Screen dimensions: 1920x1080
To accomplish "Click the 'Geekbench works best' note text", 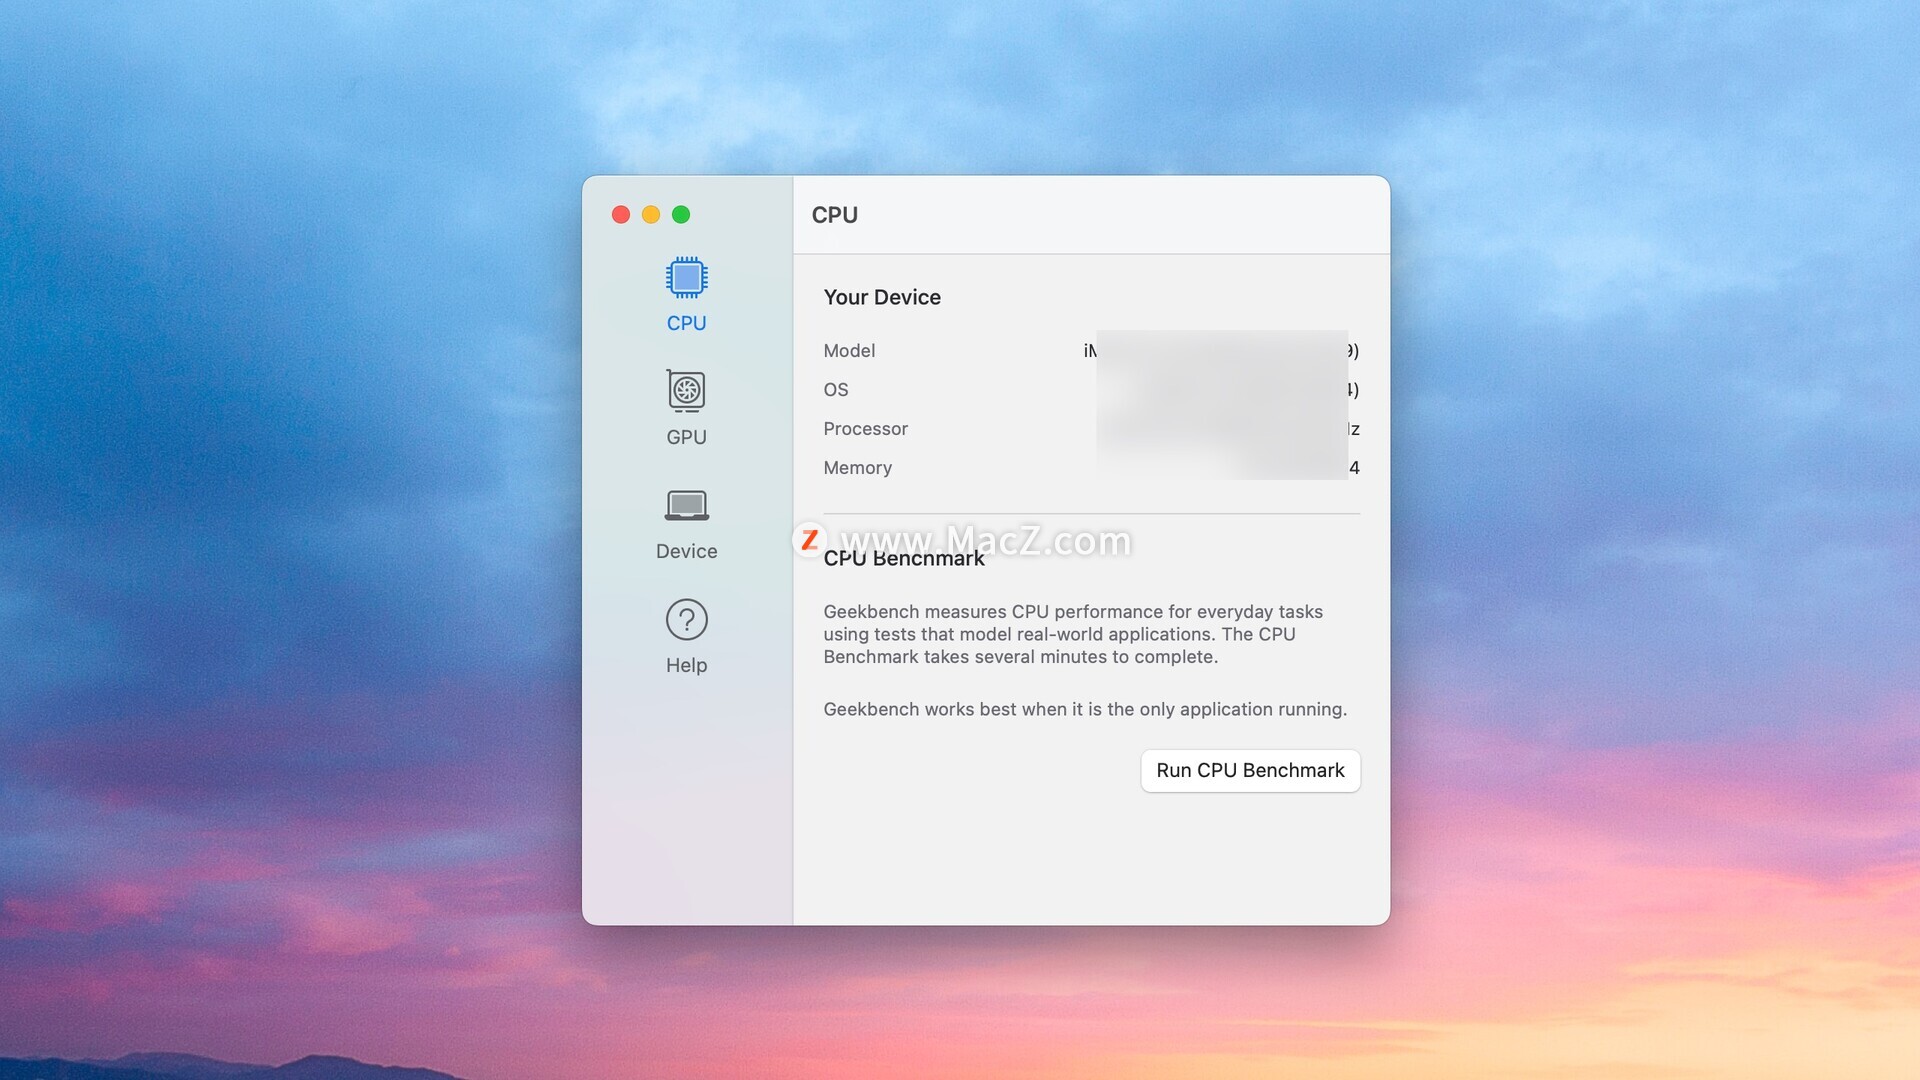I will pos(1085,709).
